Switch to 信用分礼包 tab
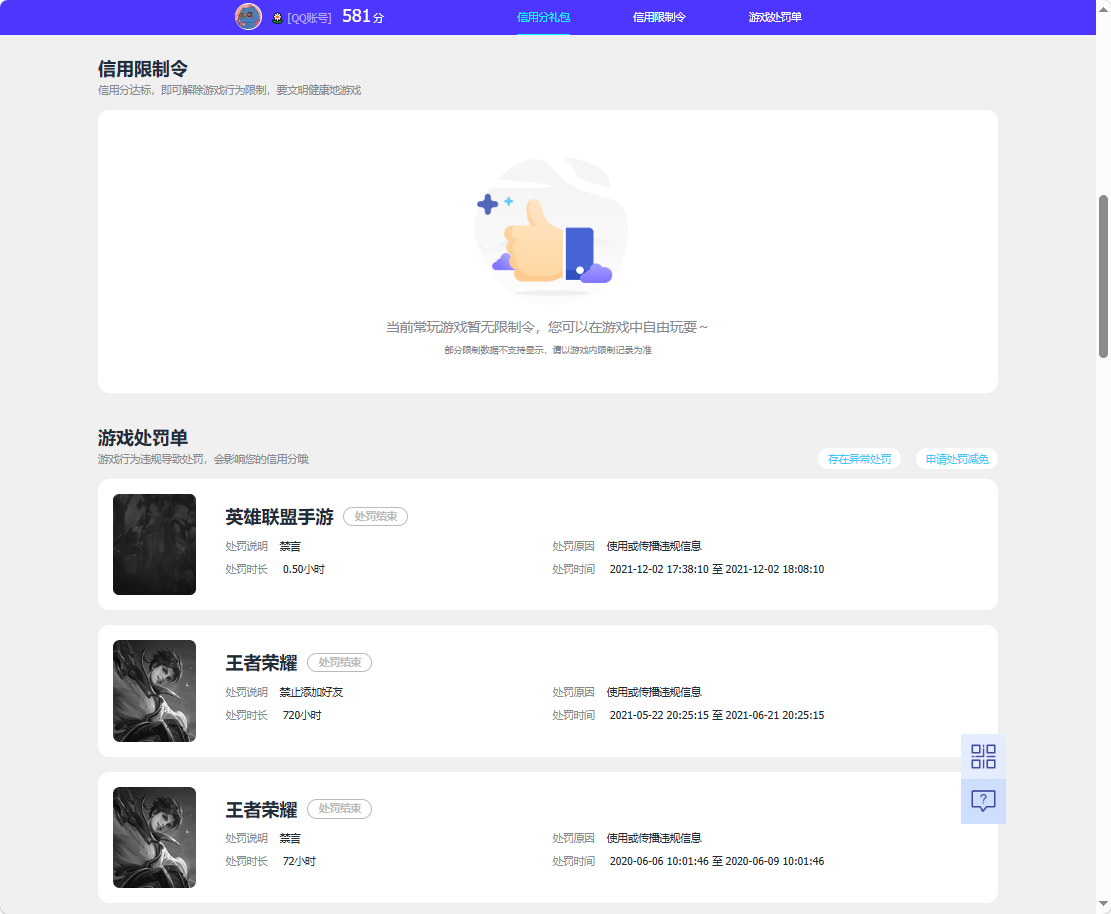The image size is (1111, 914). [x=543, y=17]
